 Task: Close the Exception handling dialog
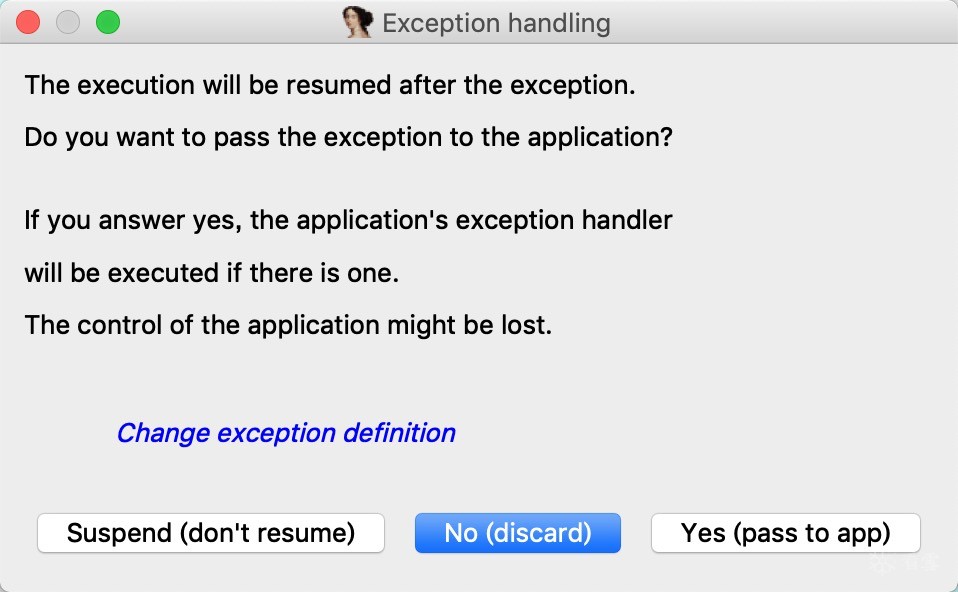pyautogui.click(x=28, y=22)
